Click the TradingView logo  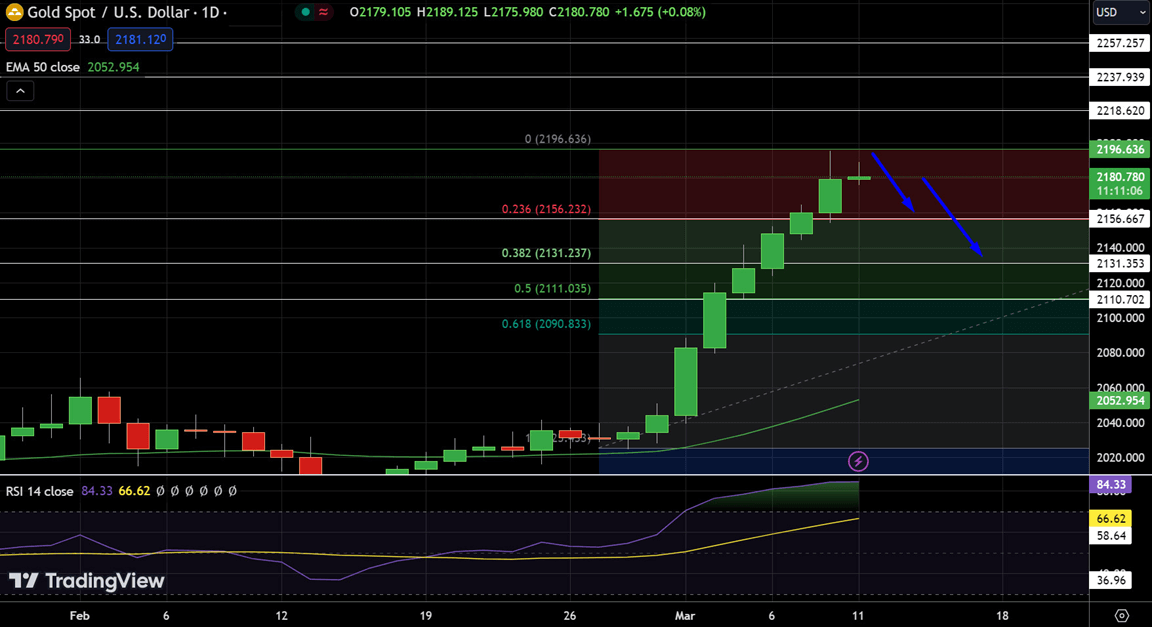click(86, 581)
